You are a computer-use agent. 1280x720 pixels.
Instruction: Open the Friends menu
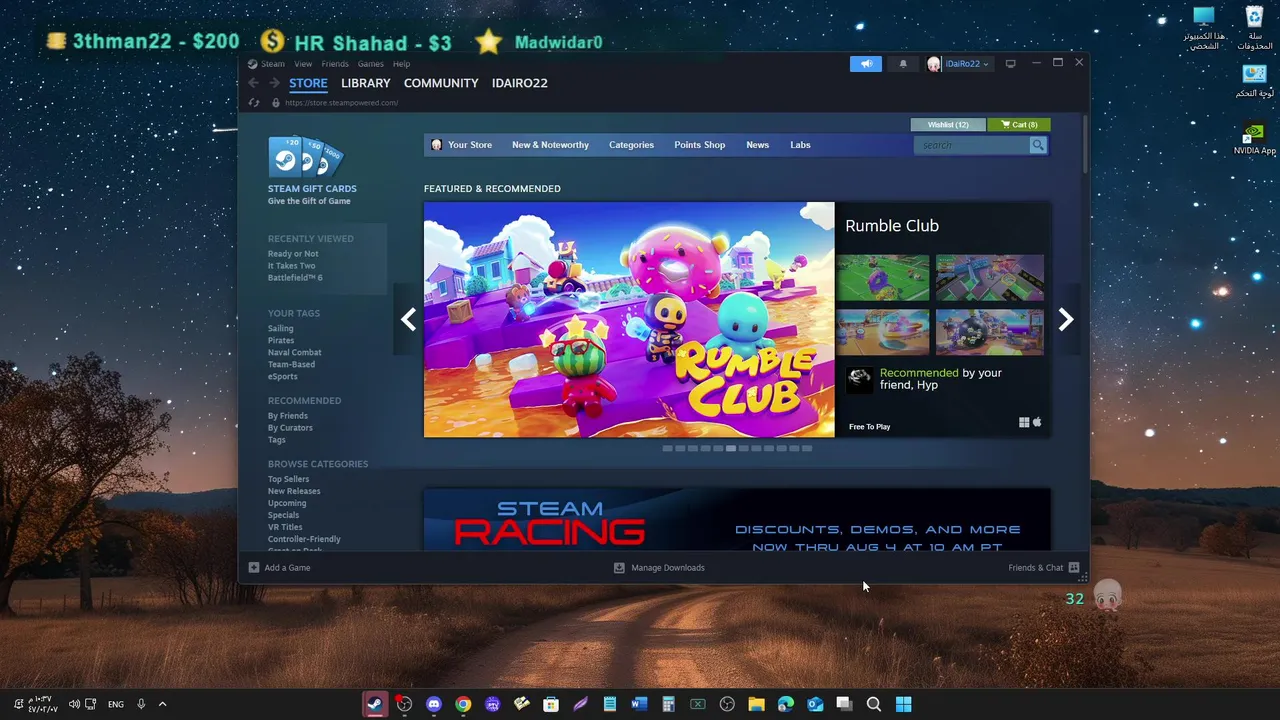(x=335, y=64)
